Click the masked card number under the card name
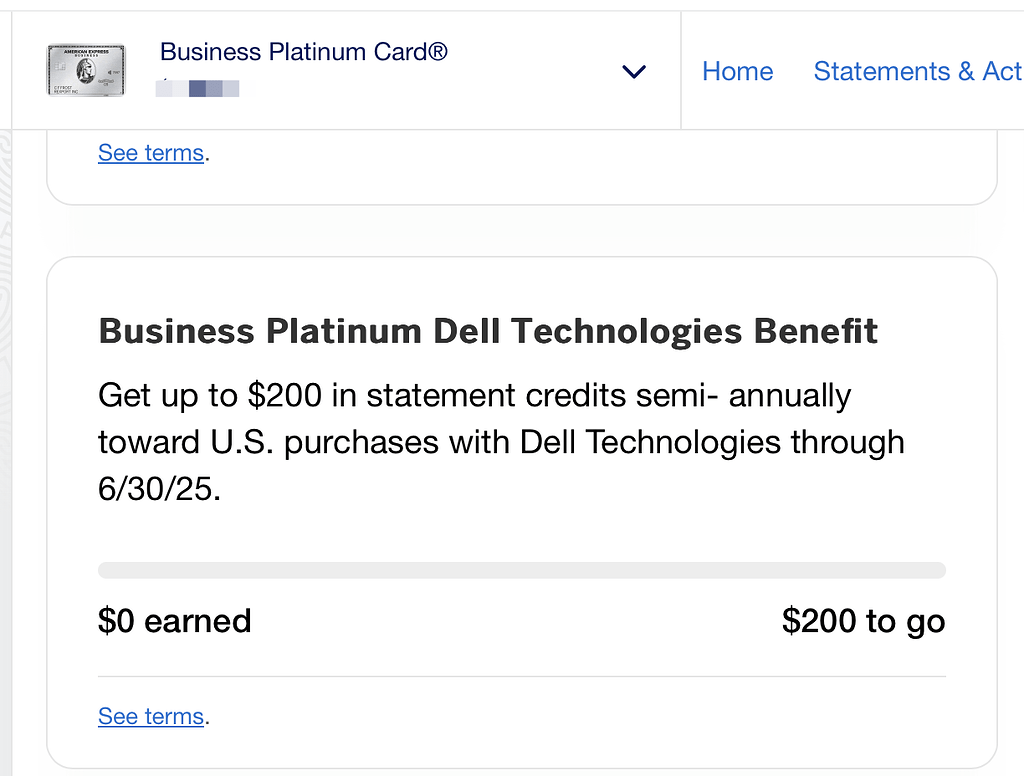The width and height of the screenshot is (1024, 776). tap(197, 90)
